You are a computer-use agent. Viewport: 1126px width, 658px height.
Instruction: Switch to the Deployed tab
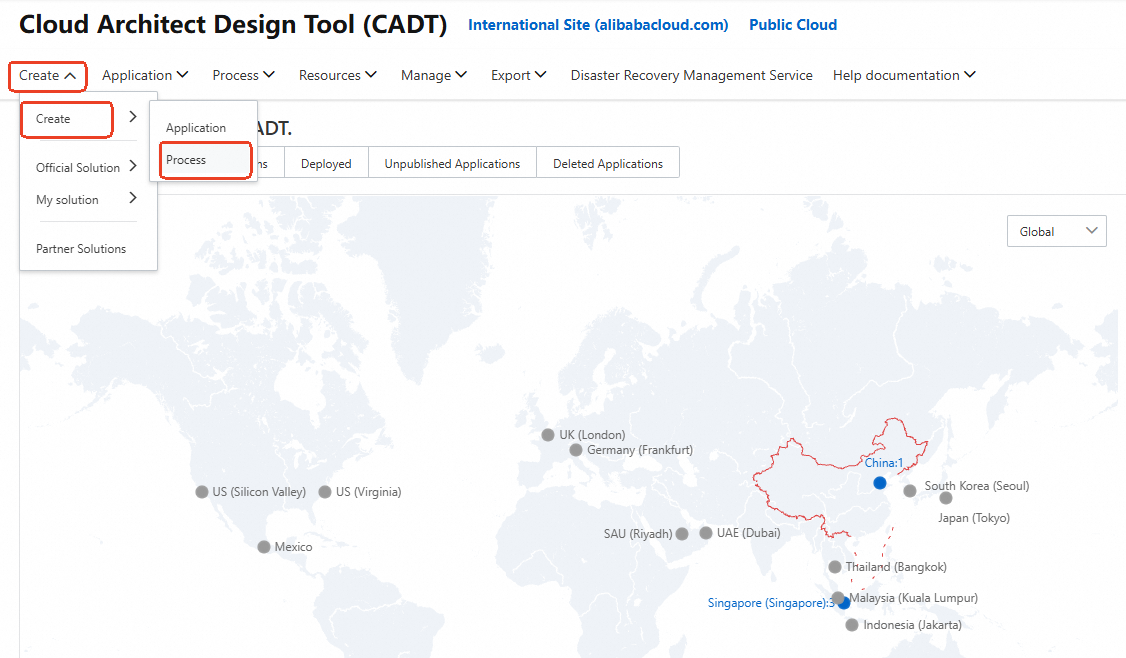click(326, 164)
